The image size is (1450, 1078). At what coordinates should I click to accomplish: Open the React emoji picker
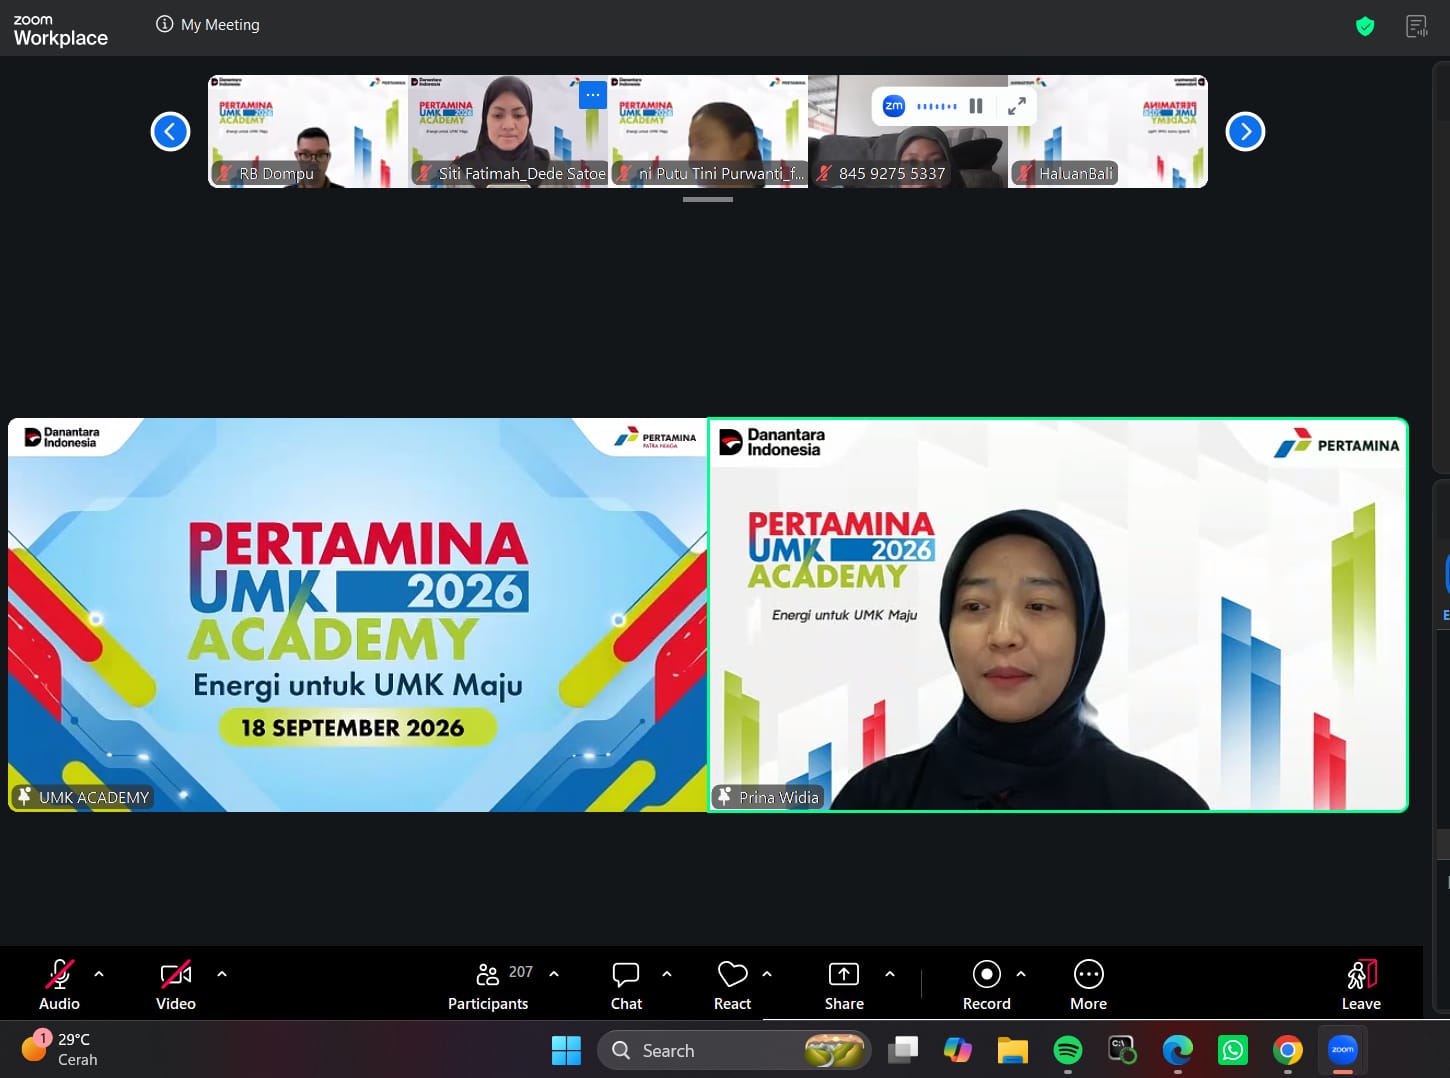point(732,985)
